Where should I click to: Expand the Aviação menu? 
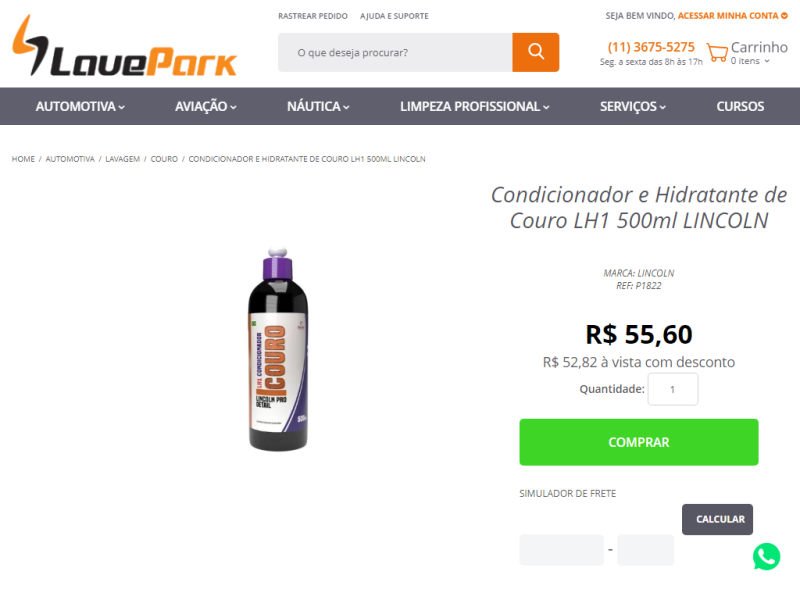[x=206, y=106]
